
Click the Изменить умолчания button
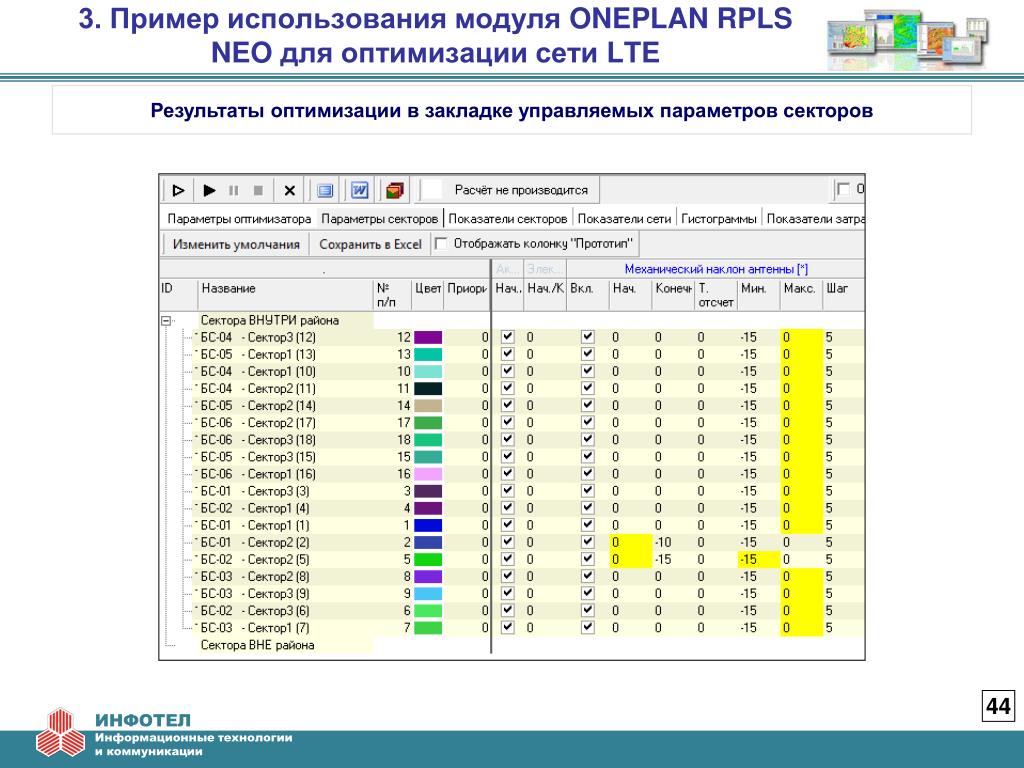point(236,244)
